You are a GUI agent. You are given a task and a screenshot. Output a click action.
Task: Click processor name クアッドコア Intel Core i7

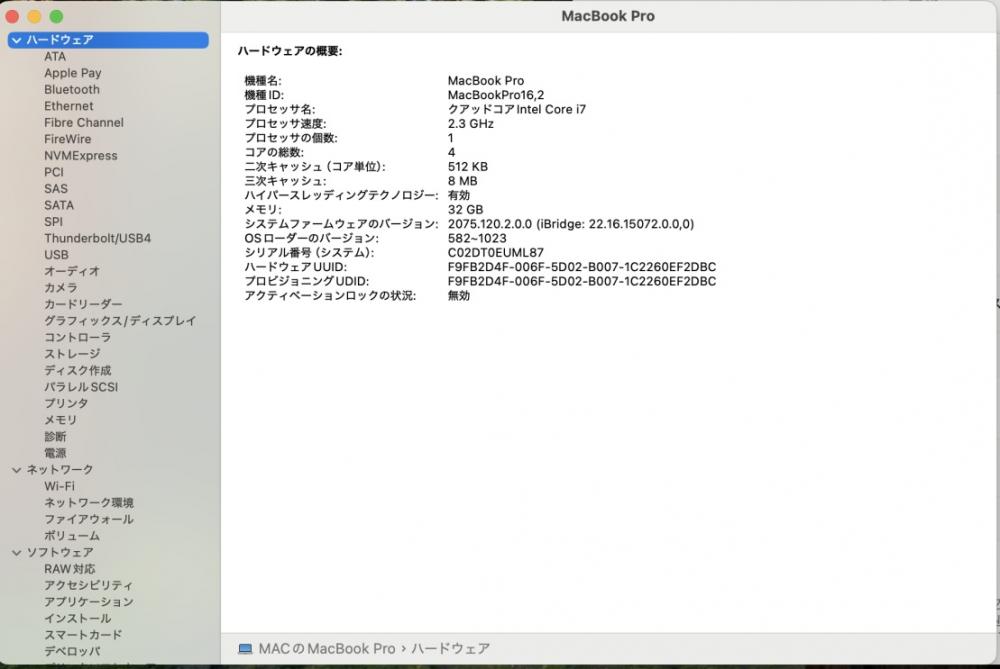(517, 110)
